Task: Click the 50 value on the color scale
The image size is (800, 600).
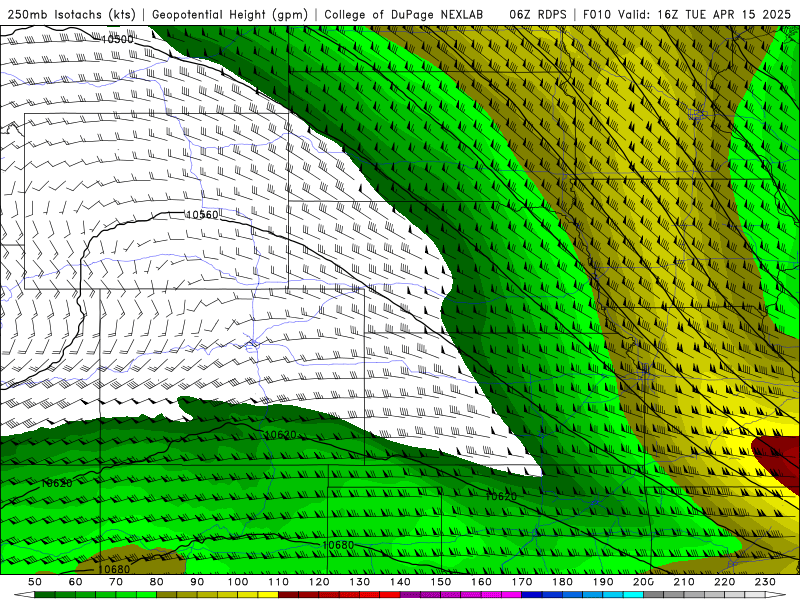Action: pos(35,582)
